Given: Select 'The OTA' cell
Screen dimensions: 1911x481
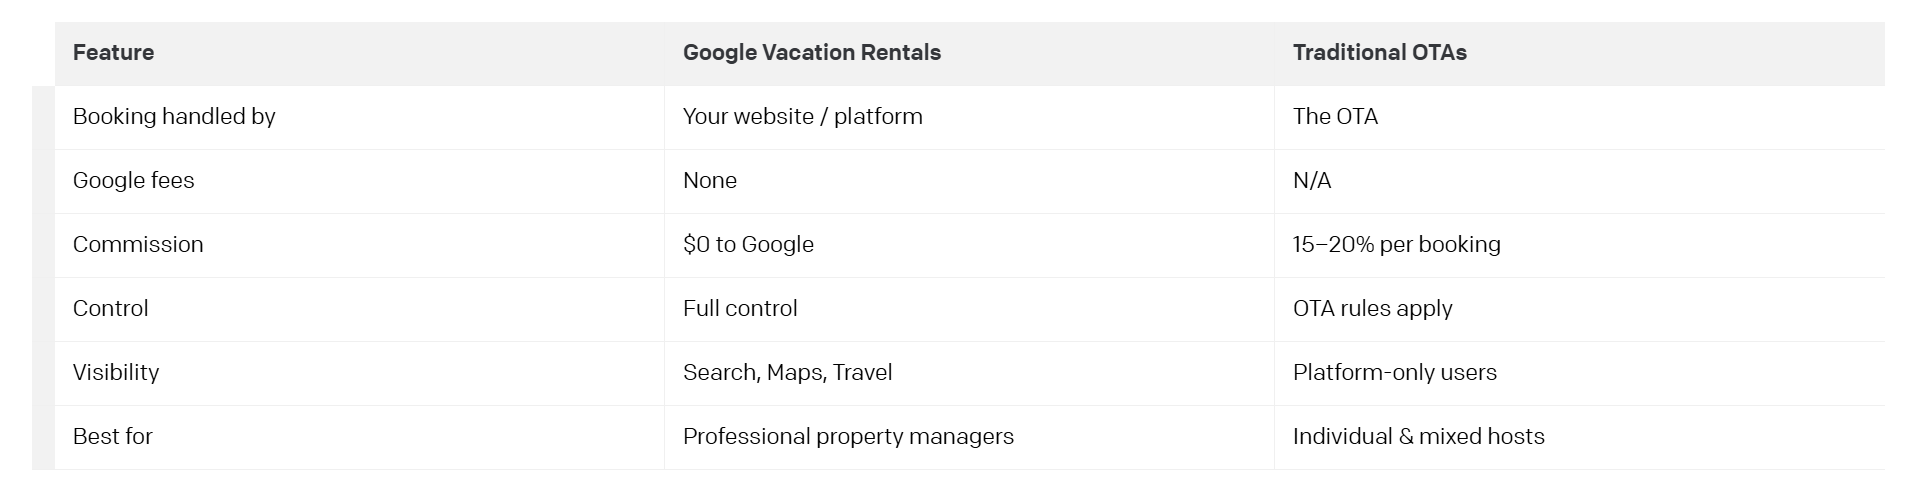Looking at the screenshot, I should point(1335,117).
